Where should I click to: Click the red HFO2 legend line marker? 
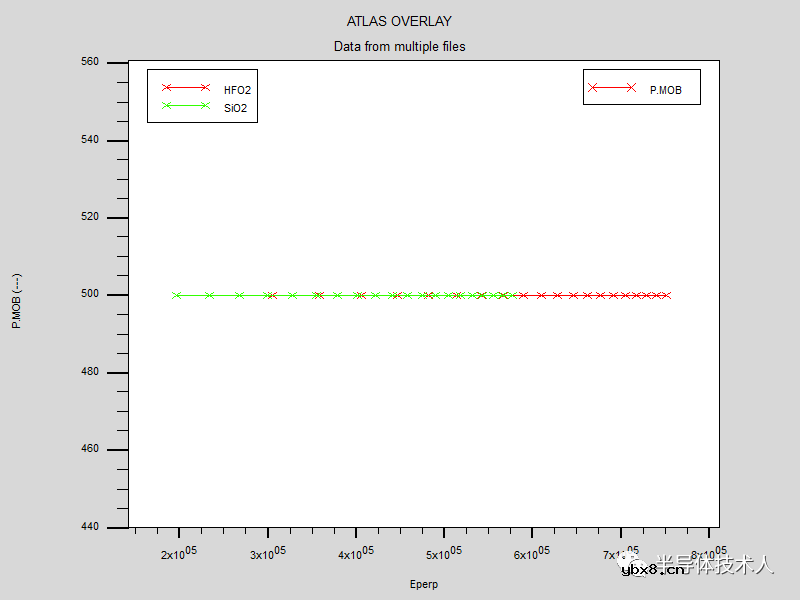tap(185, 88)
